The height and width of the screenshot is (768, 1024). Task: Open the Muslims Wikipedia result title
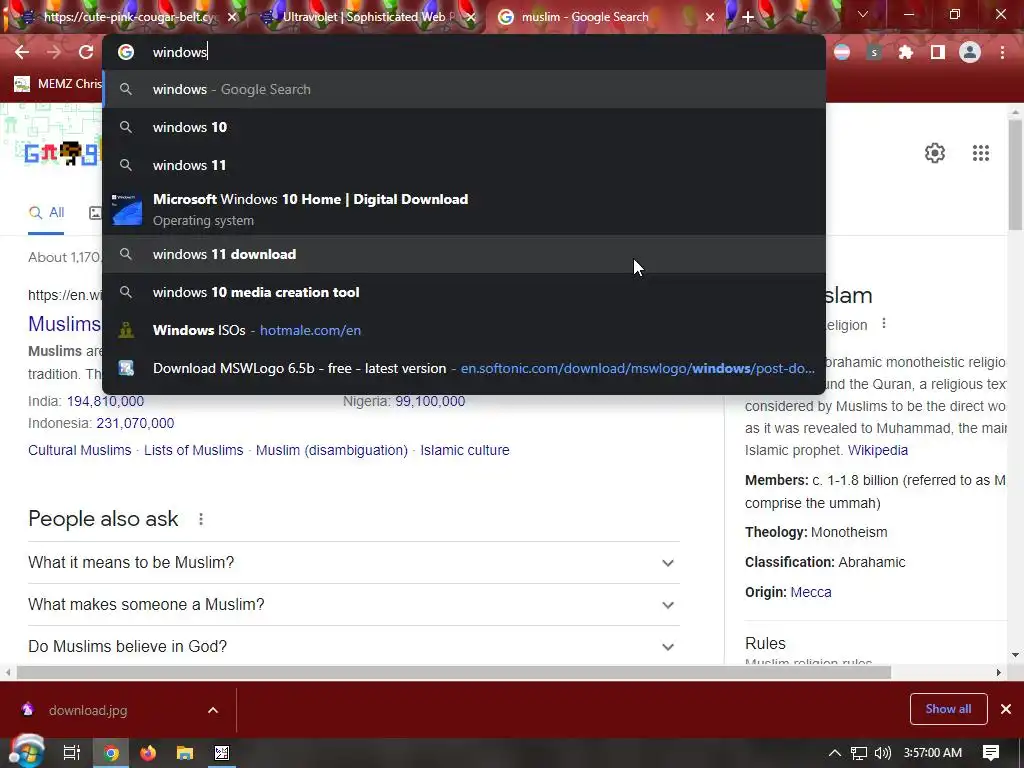[64, 324]
